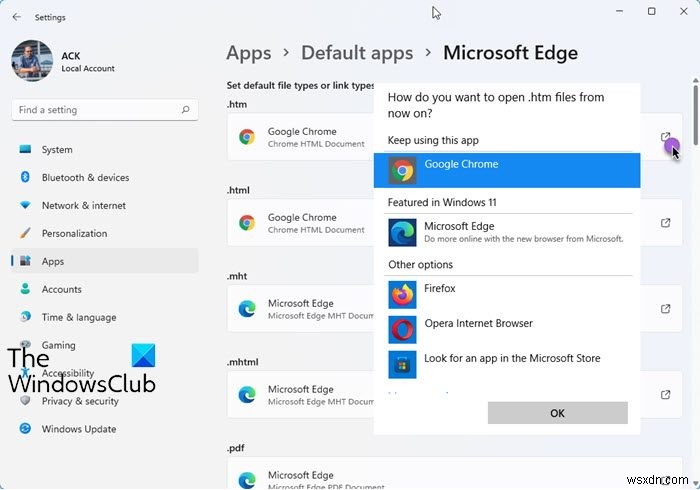Maximize the Settings window
The image size is (700, 490).
coord(651,11)
